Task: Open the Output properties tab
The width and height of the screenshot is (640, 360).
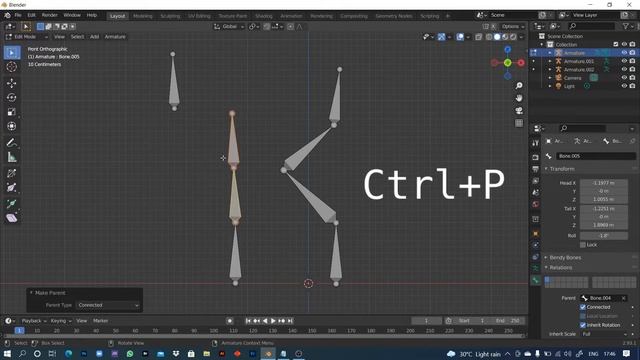Action: point(536,169)
